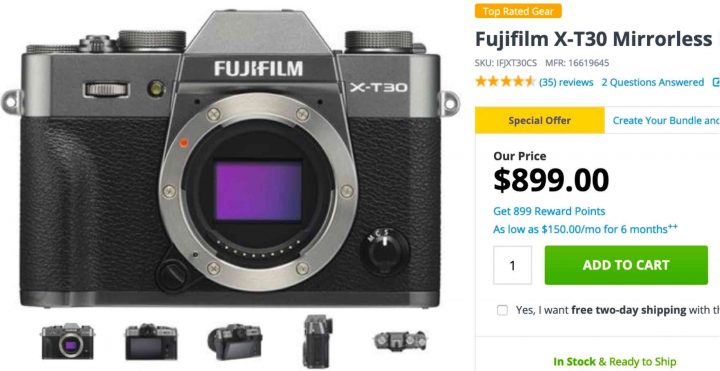Open the (35) reviews link

click(x=566, y=82)
